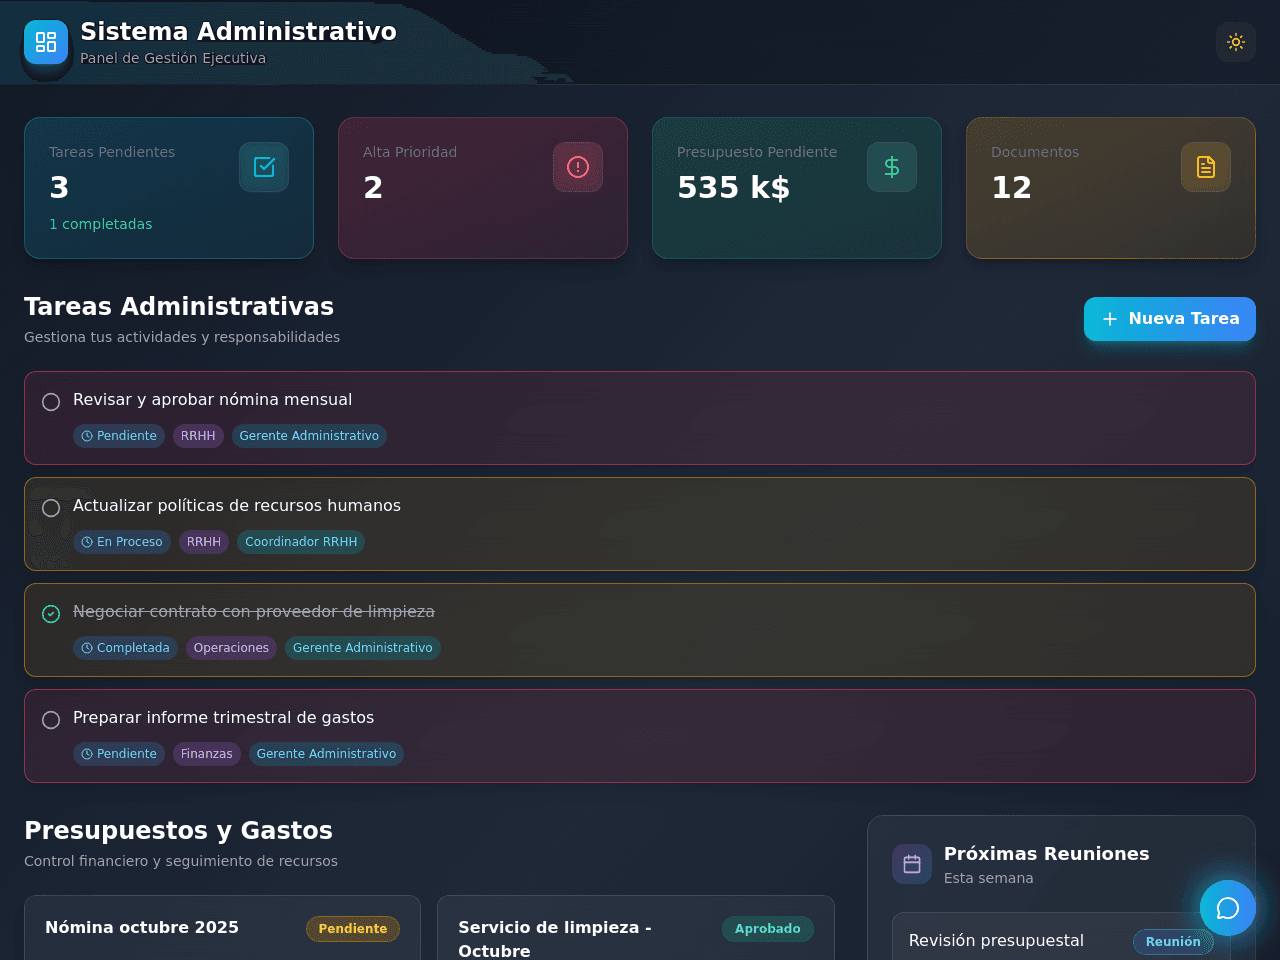Screen dimensions: 1280x960
Task: Click the Nómina octubre 2025 budget title
Action: (142, 927)
